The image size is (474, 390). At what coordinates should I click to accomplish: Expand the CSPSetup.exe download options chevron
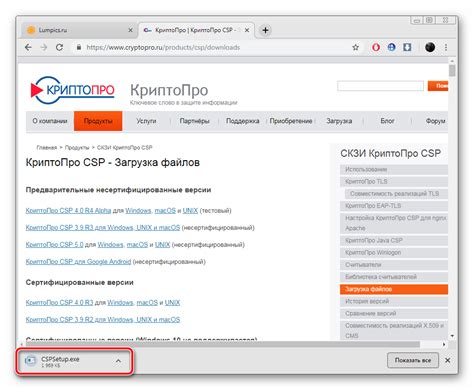118,361
